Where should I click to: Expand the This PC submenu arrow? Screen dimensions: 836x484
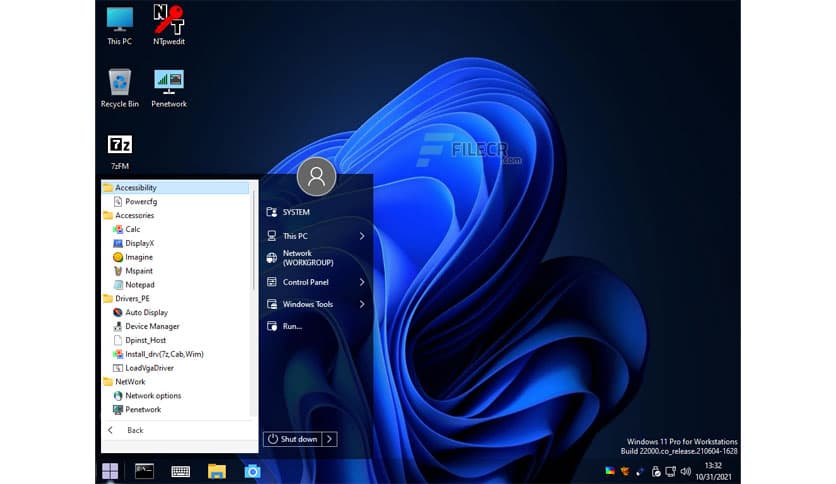pos(362,236)
